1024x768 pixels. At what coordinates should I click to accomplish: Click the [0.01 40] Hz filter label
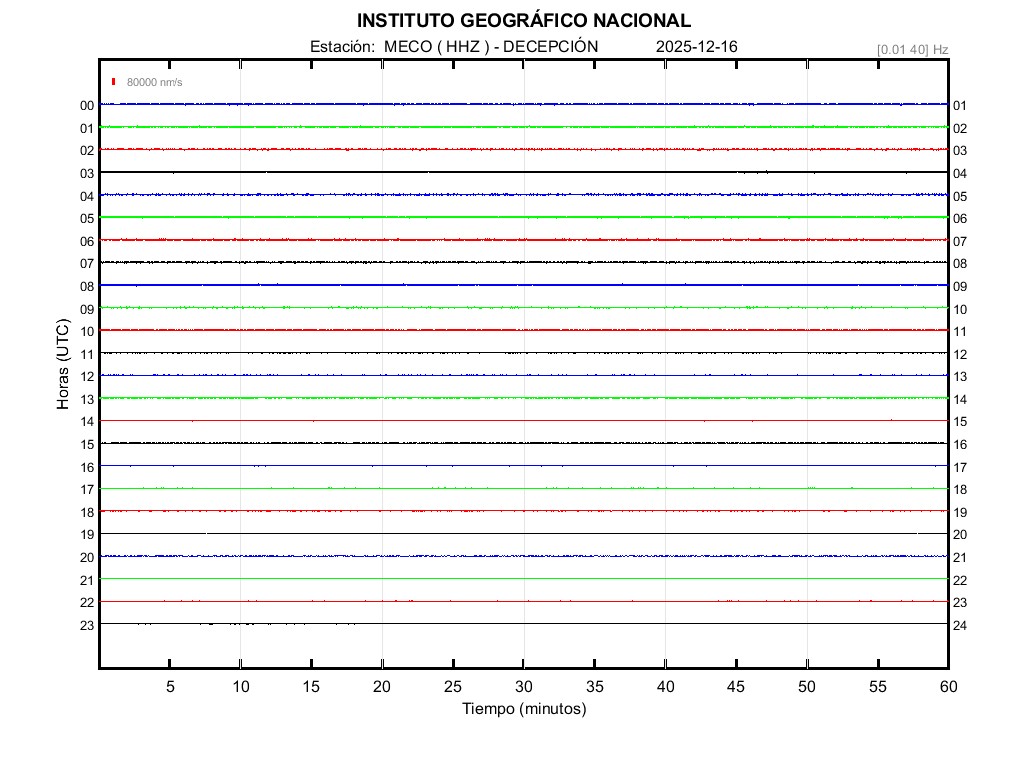[912, 49]
